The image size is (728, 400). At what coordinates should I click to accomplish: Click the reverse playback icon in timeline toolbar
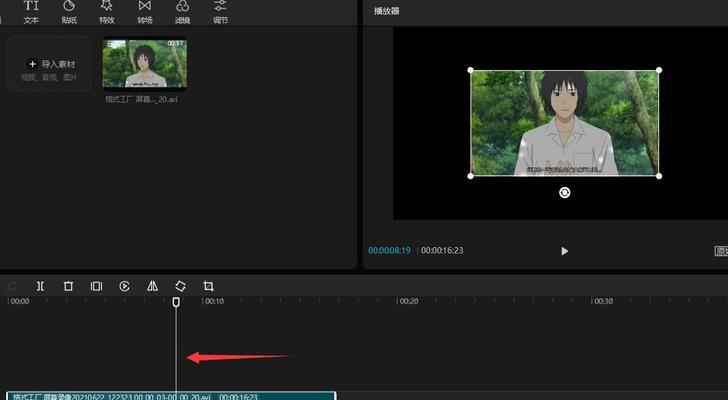(124, 286)
